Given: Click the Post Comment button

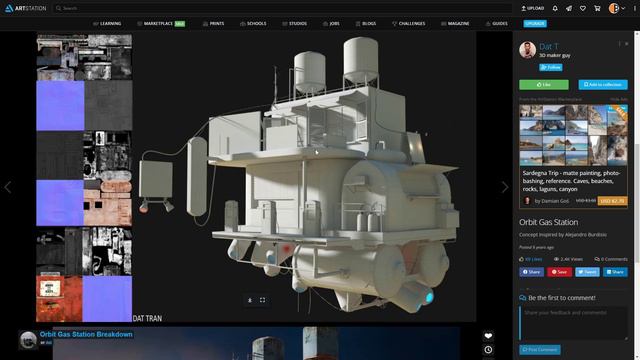Looking at the screenshot, I should pyautogui.click(x=540, y=350).
